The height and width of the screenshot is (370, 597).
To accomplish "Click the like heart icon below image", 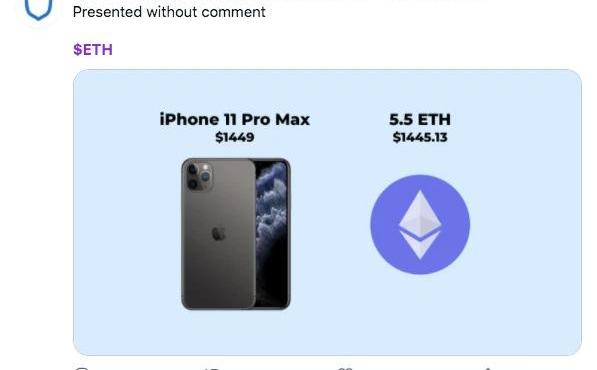I will pos(344,368).
